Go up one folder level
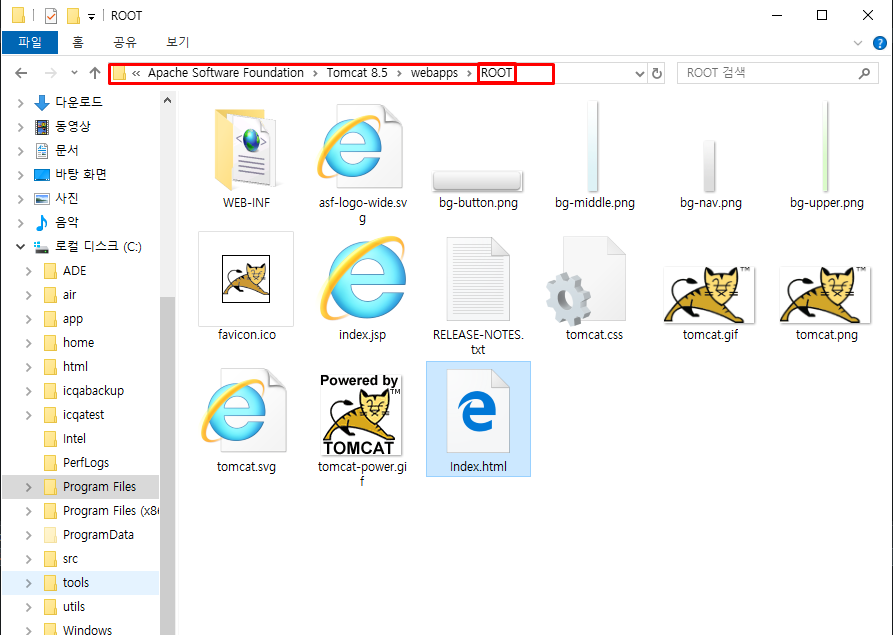 [95, 73]
